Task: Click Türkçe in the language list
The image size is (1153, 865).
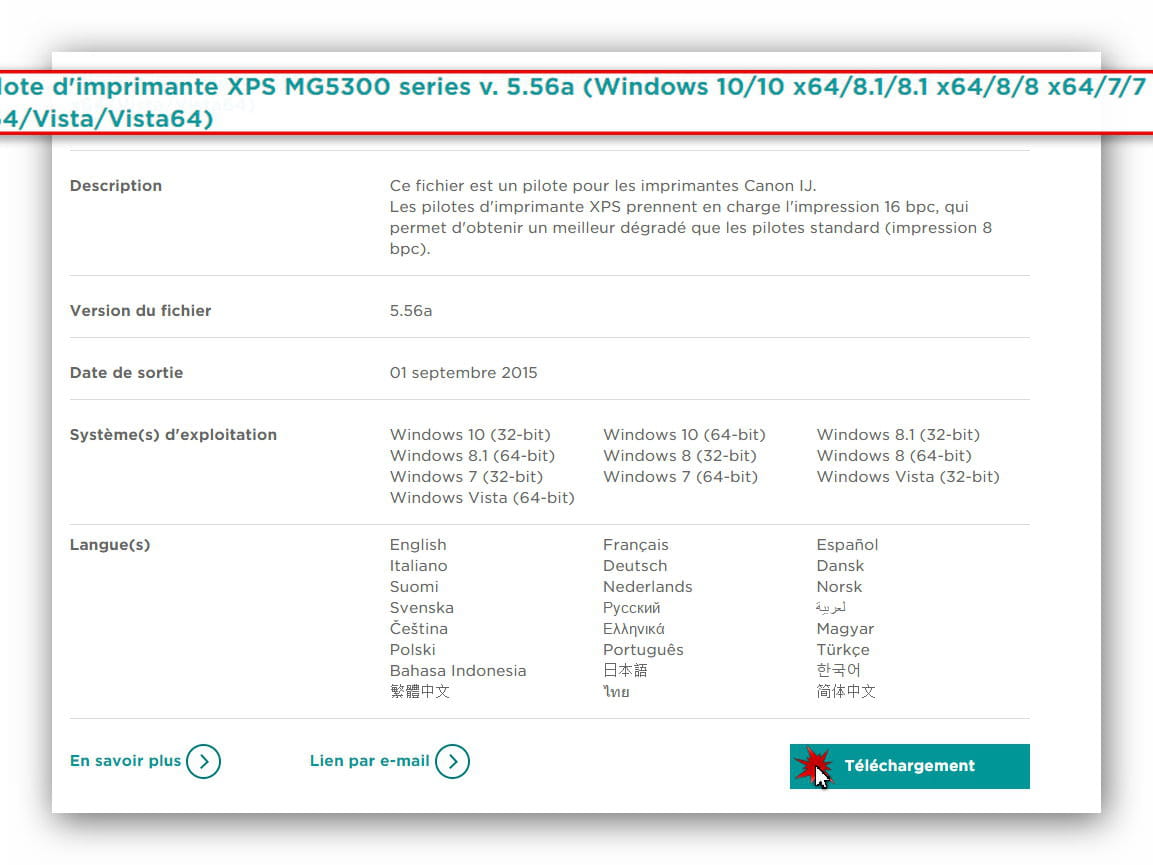Action: tap(843, 649)
